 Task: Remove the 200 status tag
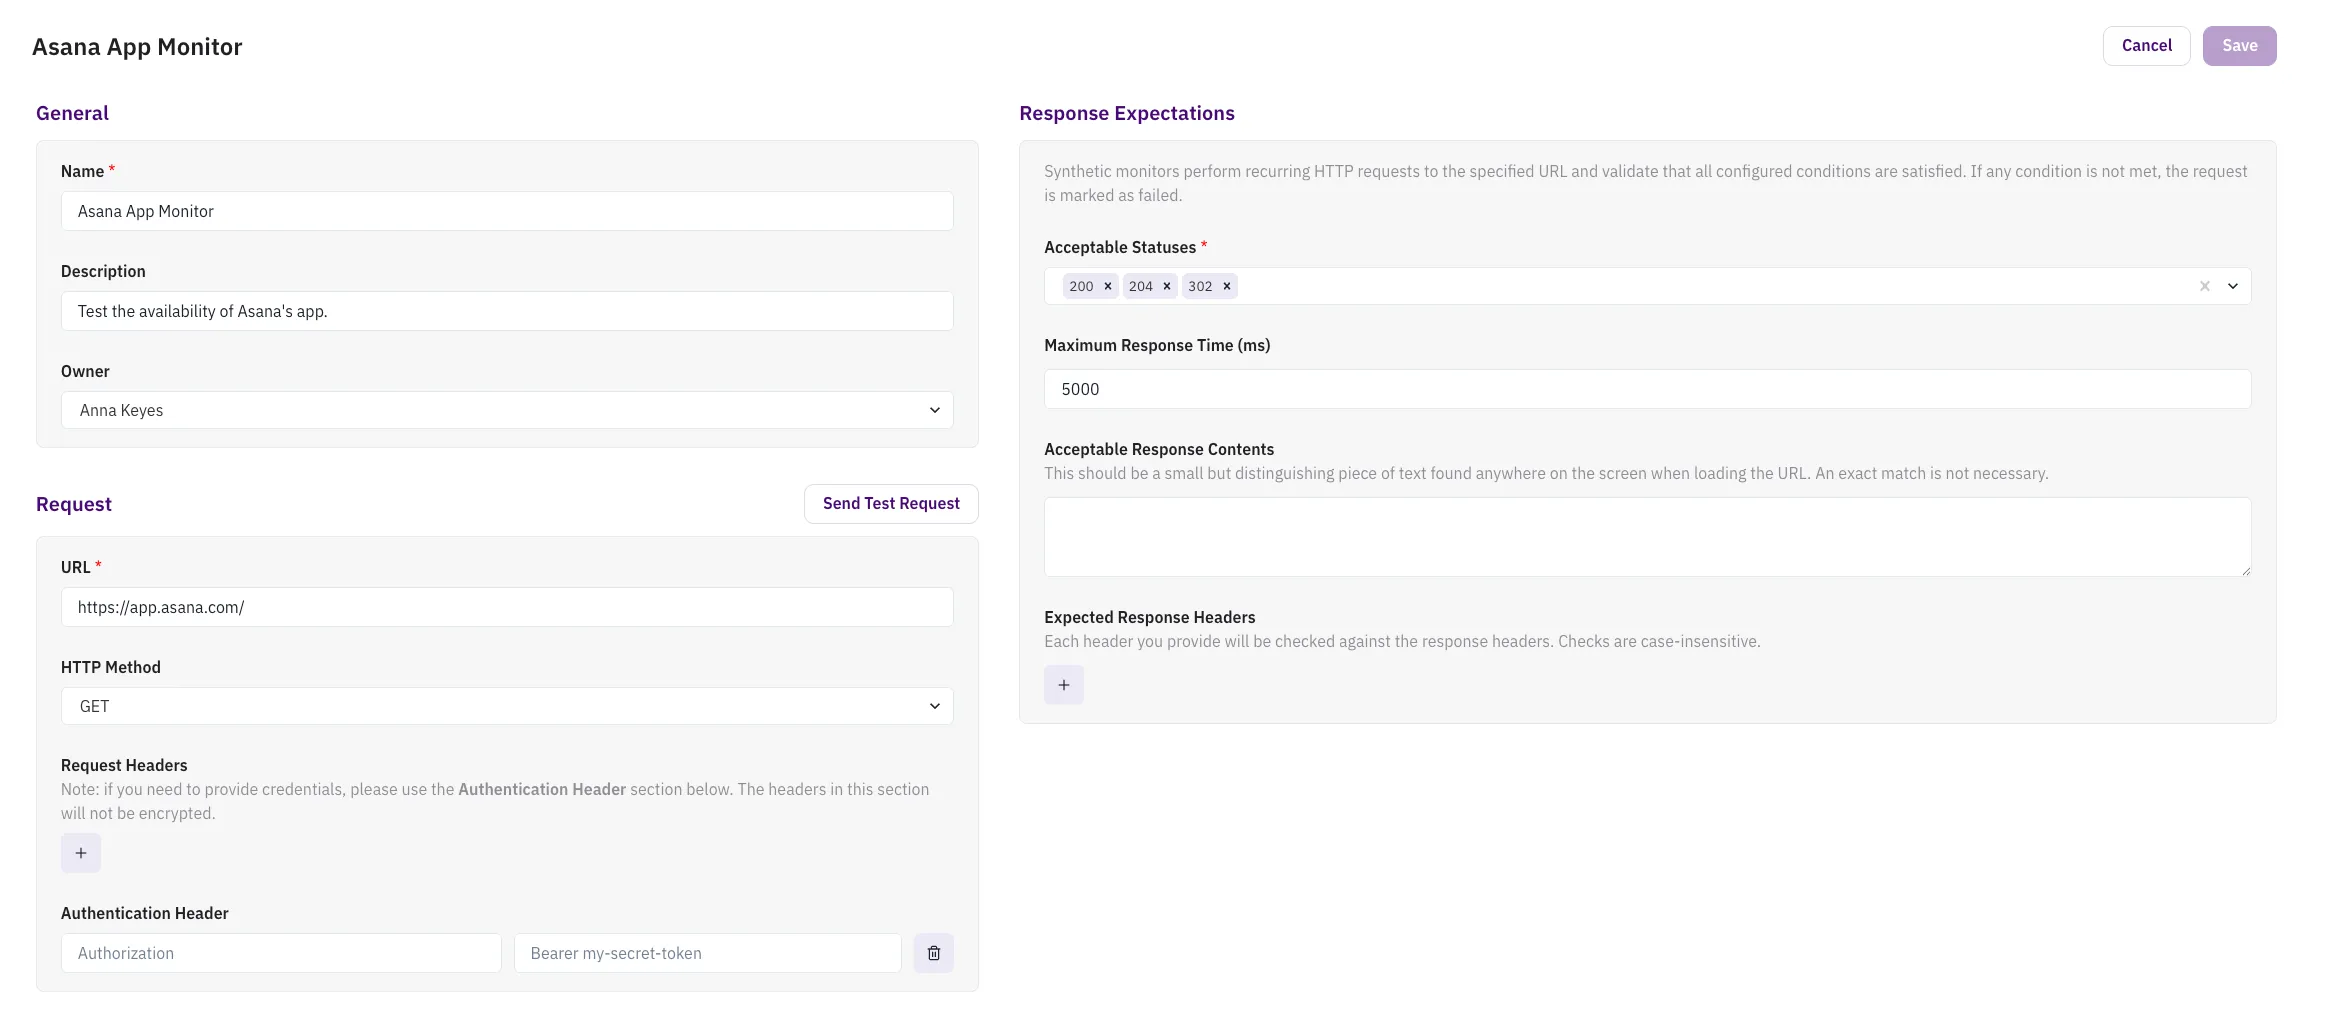[x=1107, y=286]
